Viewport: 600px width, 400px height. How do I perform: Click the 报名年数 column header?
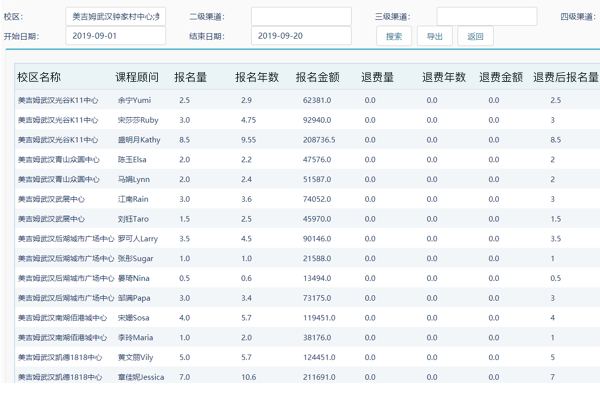pos(258,78)
